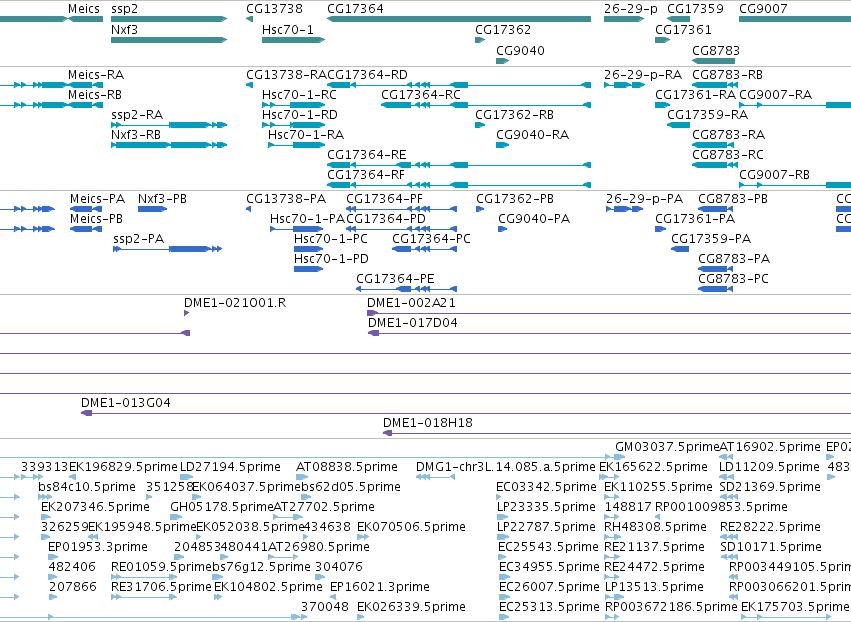Open the CG17364-PF protein feature
851x622 pixels.
[x=402, y=209]
